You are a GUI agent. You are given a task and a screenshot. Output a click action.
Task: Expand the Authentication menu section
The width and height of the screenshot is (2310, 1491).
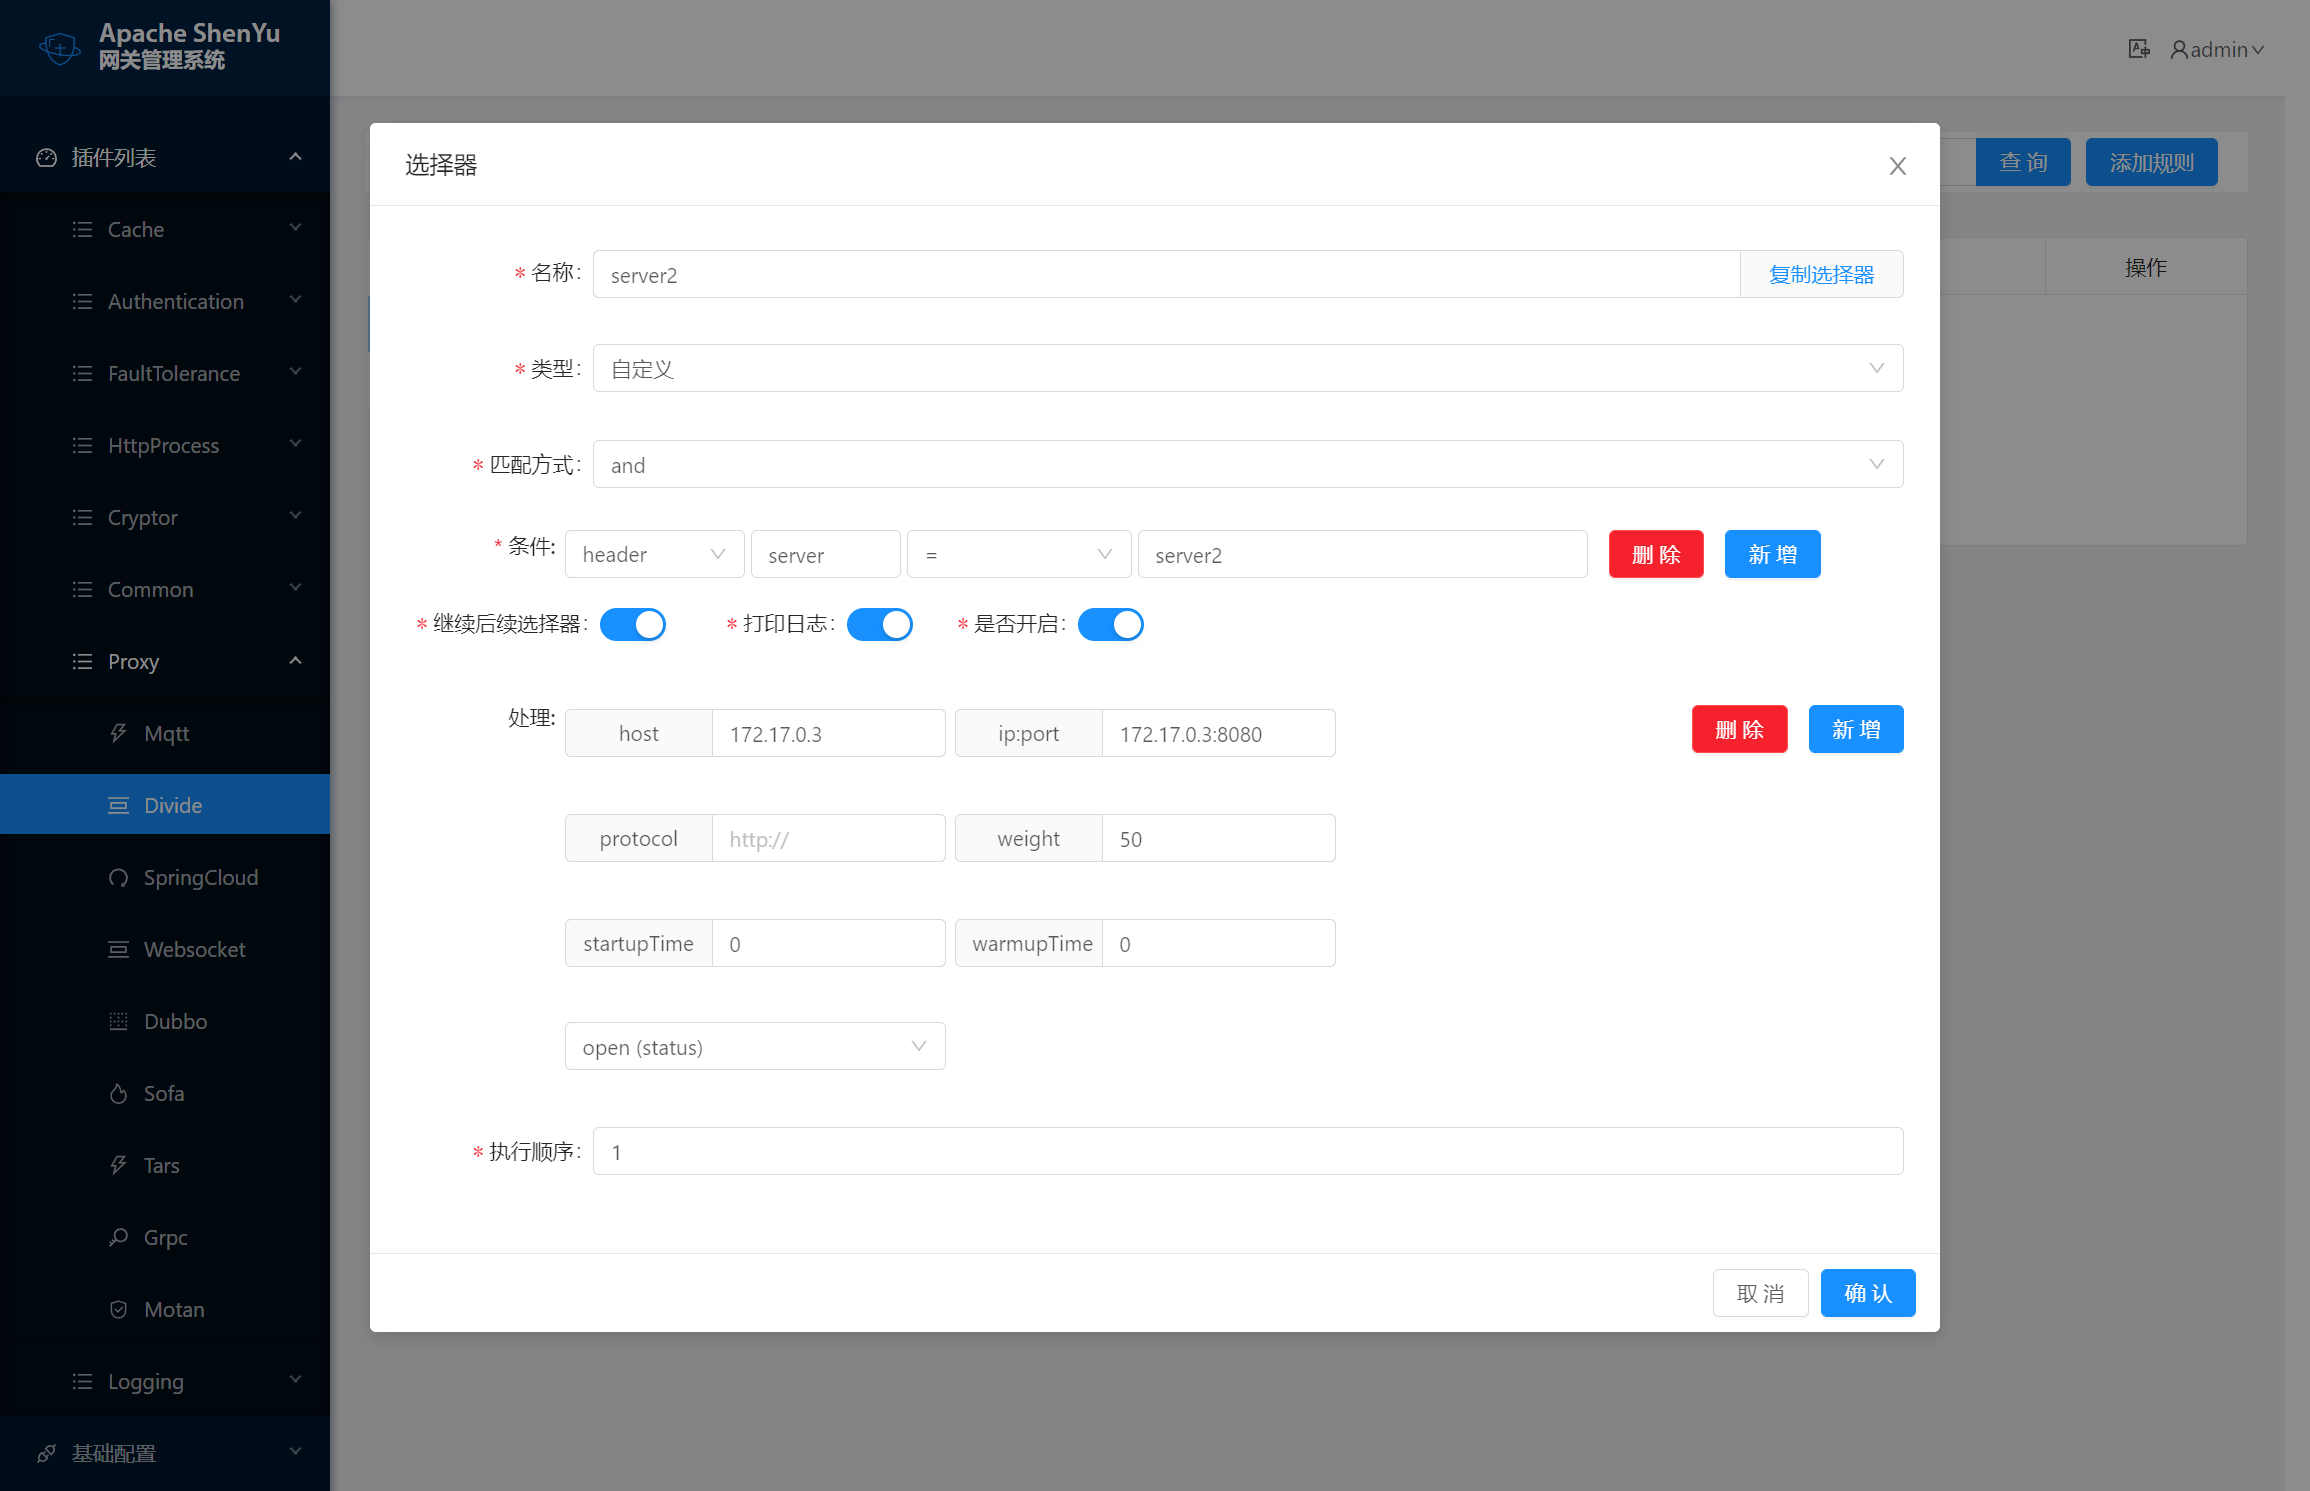(x=175, y=301)
